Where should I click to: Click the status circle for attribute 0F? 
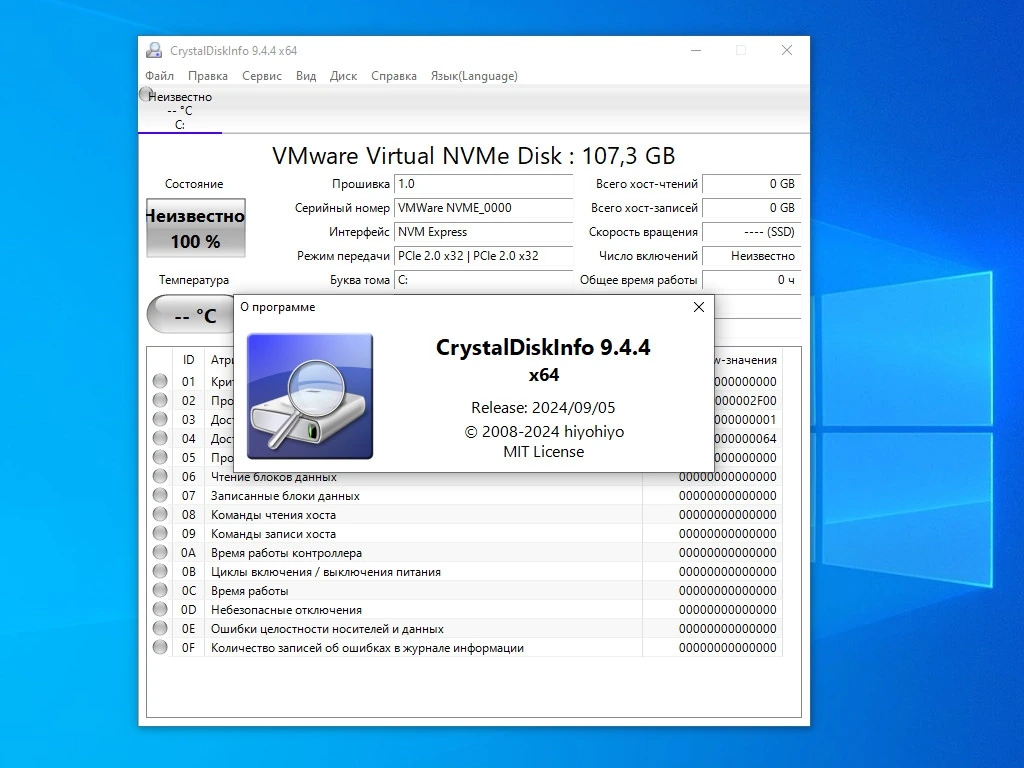(x=160, y=647)
